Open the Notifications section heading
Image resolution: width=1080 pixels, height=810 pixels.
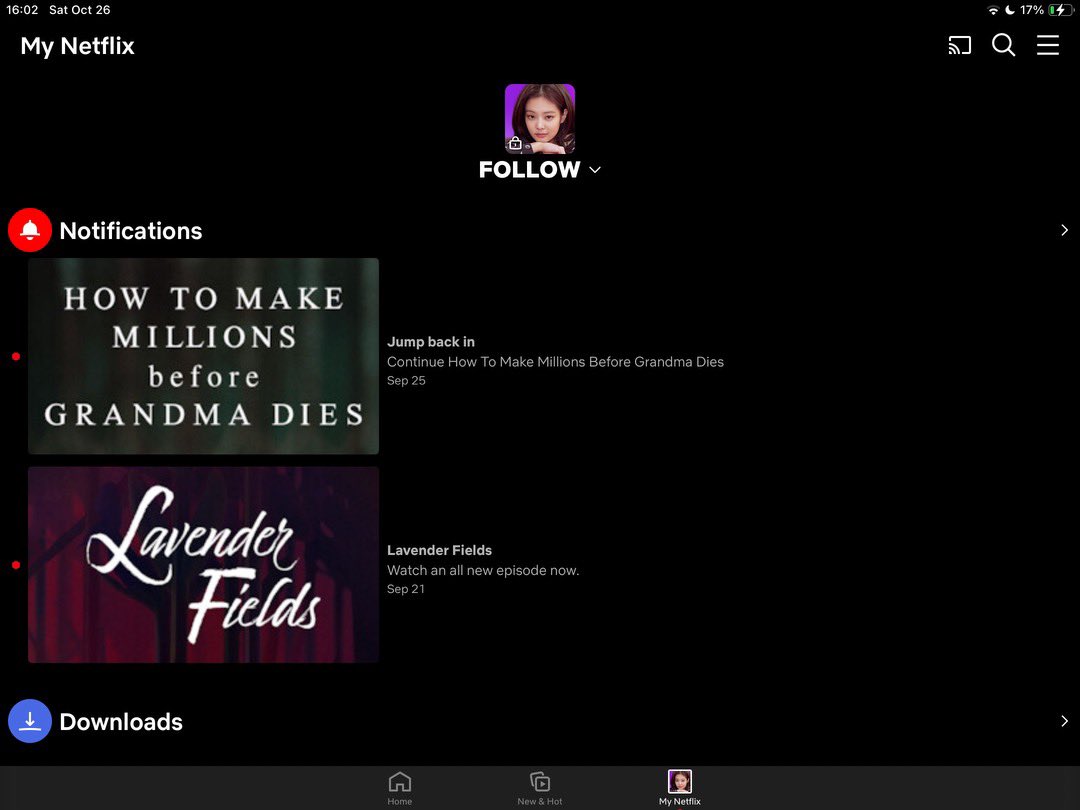[x=131, y=231]
